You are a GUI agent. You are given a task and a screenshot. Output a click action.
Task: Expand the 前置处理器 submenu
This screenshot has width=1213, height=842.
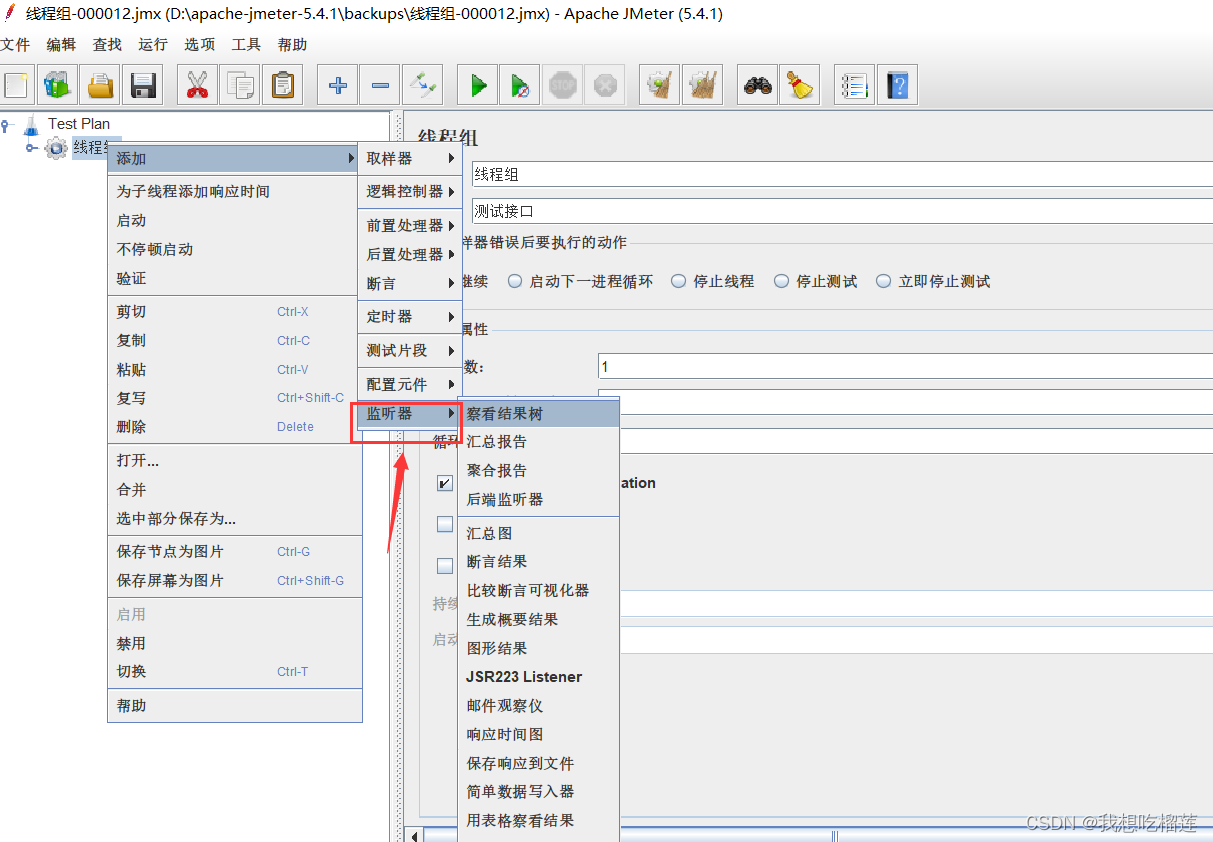tap(410, 226)
